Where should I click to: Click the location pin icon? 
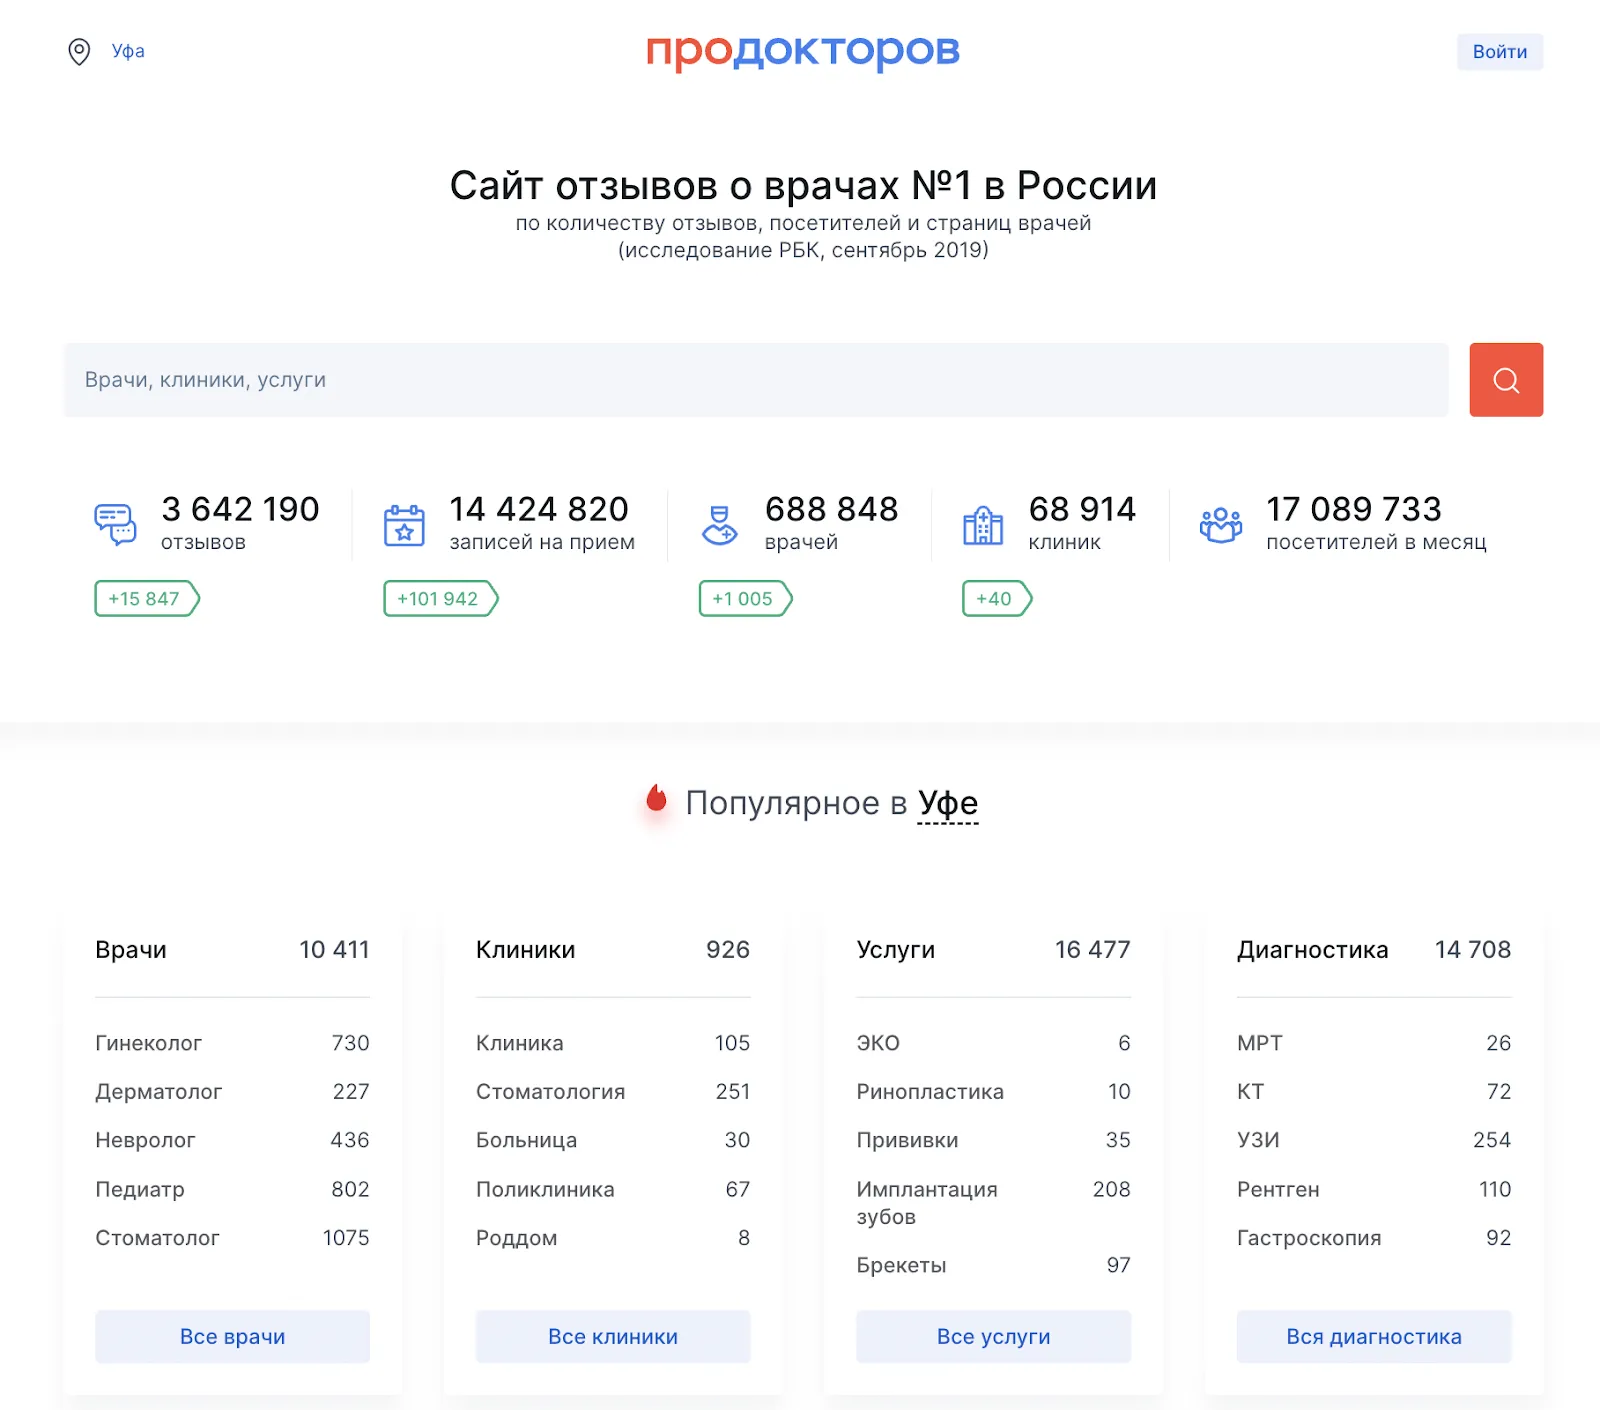(x=79, y=52)
